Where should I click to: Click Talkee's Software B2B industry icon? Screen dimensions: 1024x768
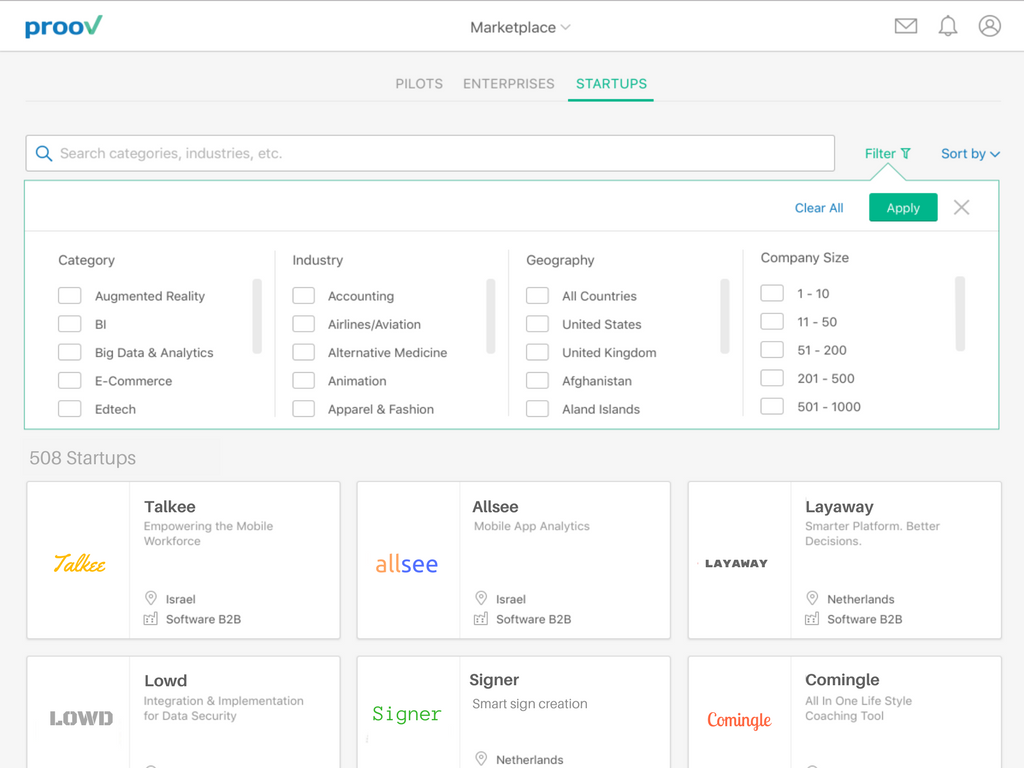coord(151,618)
